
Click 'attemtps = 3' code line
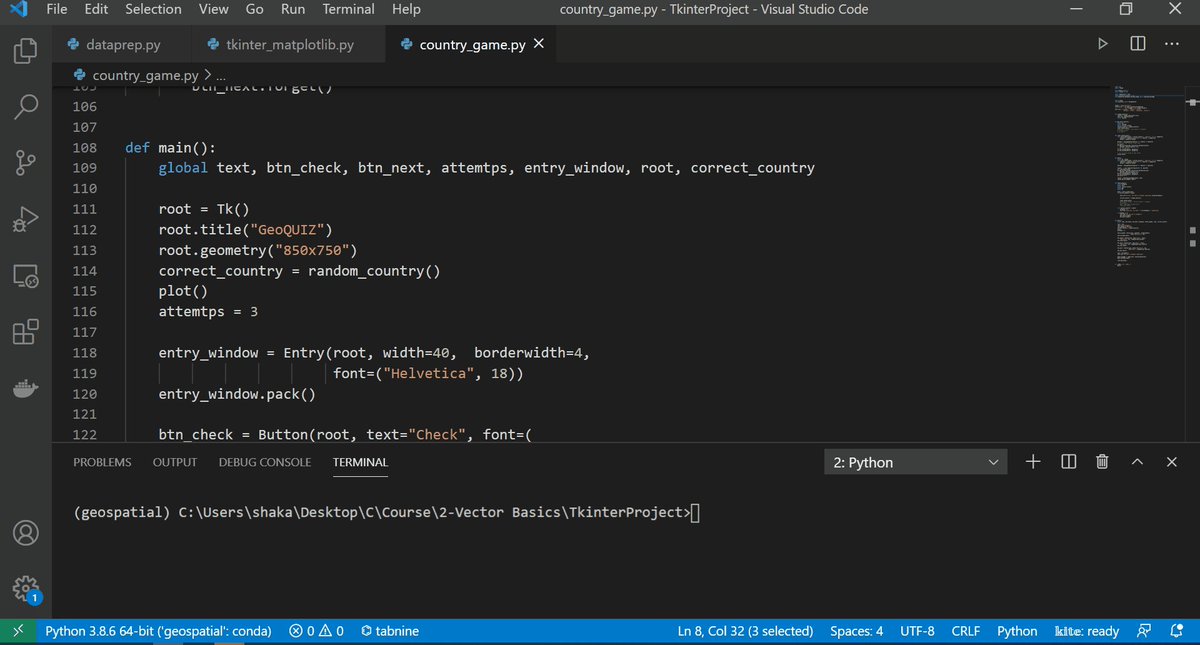(x=208, y=312)
